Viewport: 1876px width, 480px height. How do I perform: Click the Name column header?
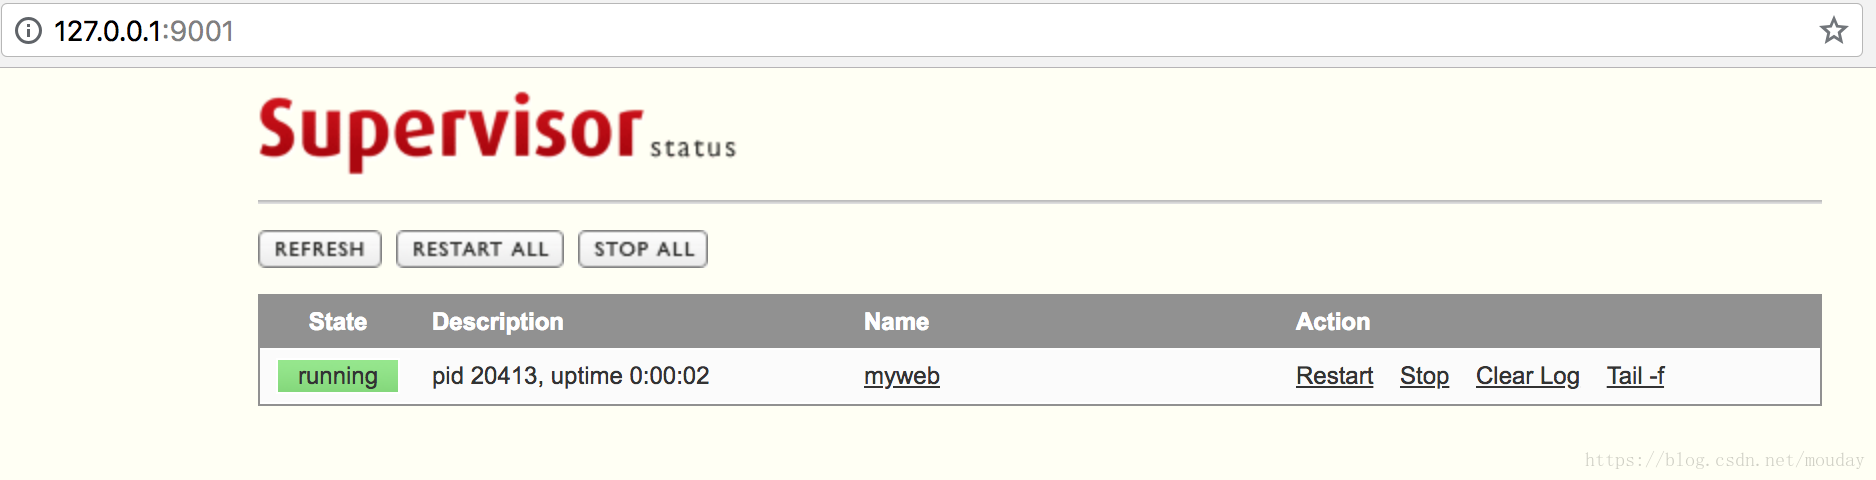click(x=897, y=322)
